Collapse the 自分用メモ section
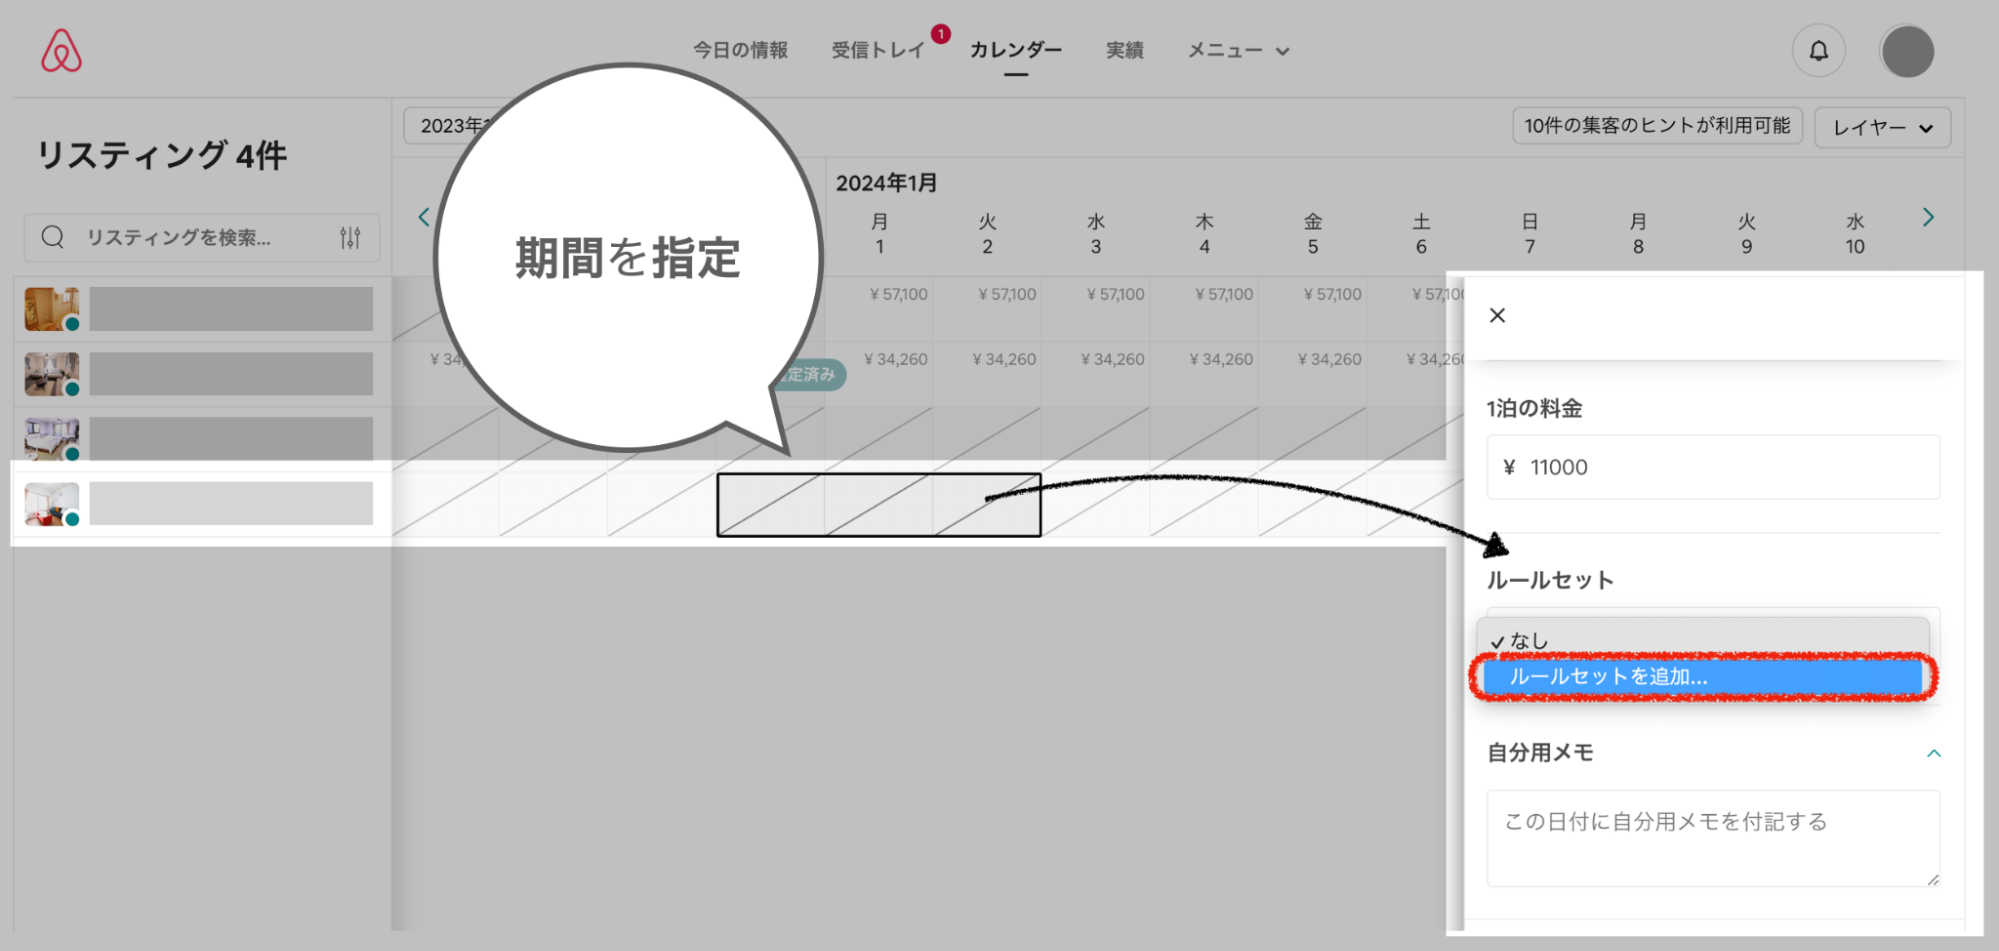The height and width of the screenshot is (951, 1999). [1933, 753]
